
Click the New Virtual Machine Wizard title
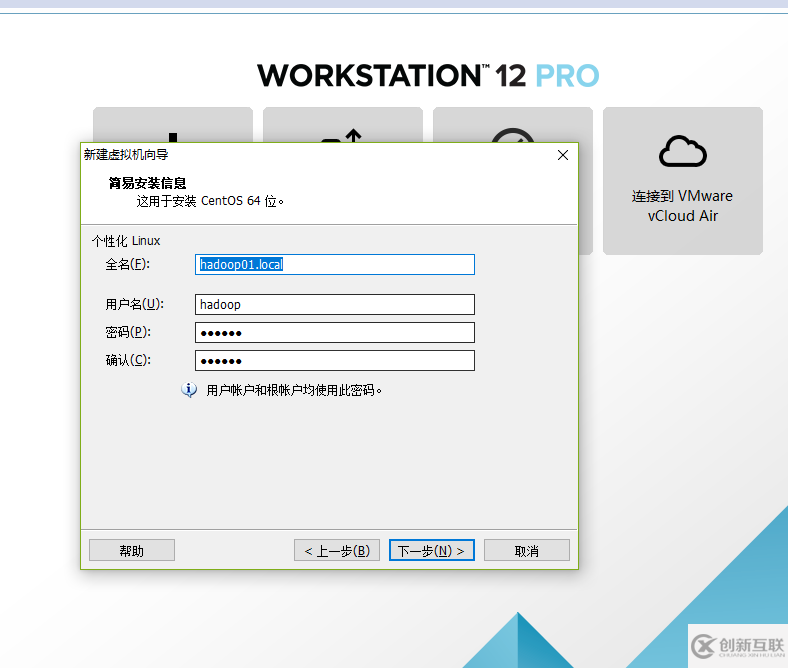click(x=126, y=155)
